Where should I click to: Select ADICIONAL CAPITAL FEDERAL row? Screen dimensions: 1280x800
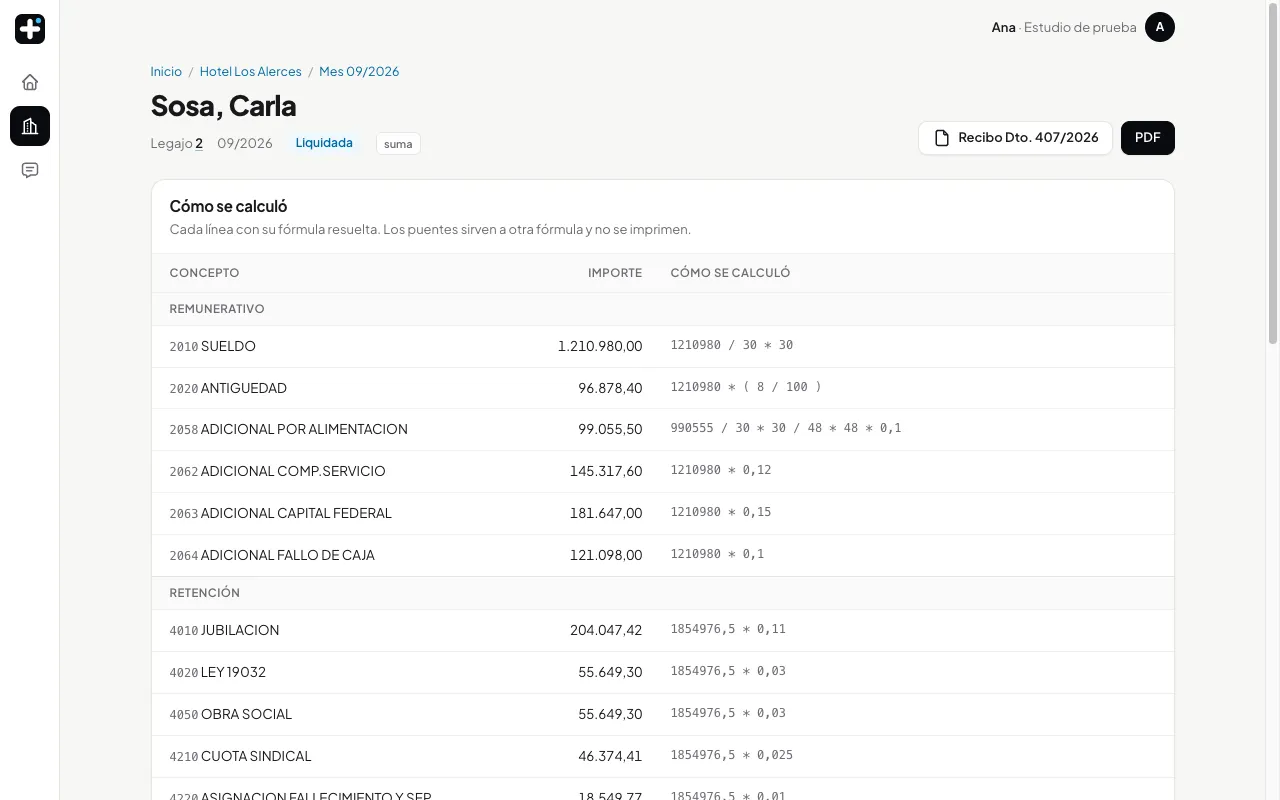(663, 513)
